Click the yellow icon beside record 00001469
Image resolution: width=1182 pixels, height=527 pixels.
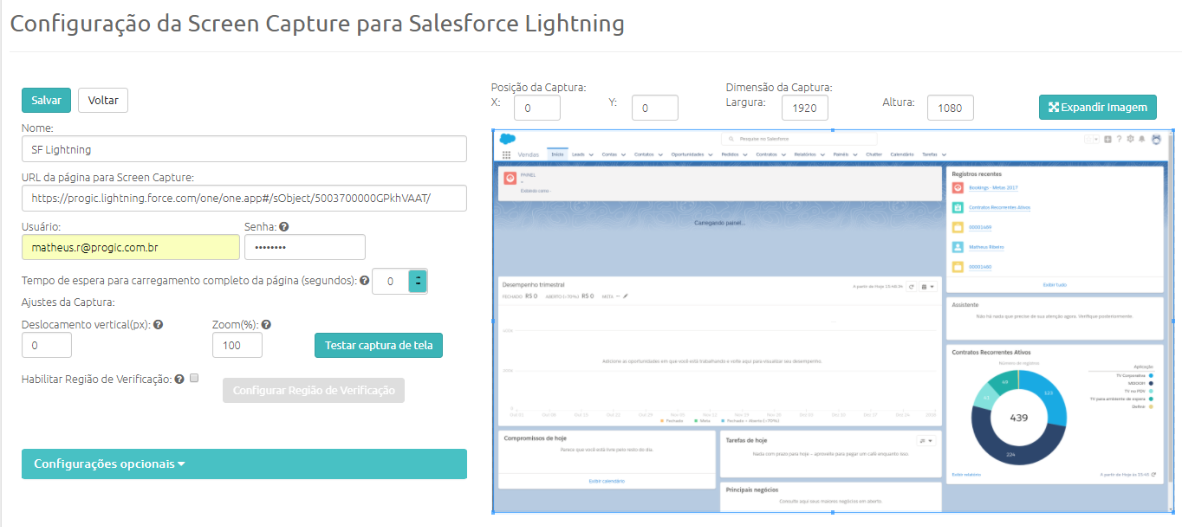[x=958, y=227]
